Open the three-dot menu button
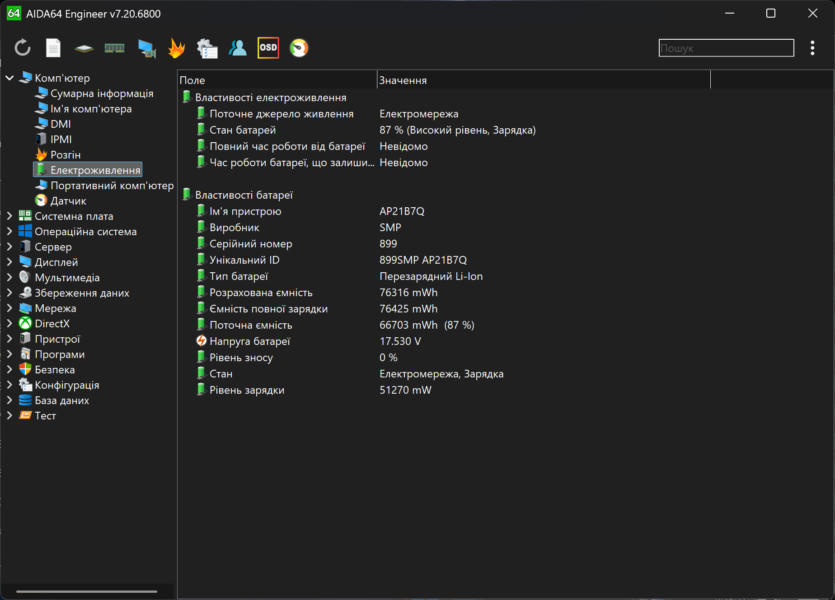 (812, 48)
